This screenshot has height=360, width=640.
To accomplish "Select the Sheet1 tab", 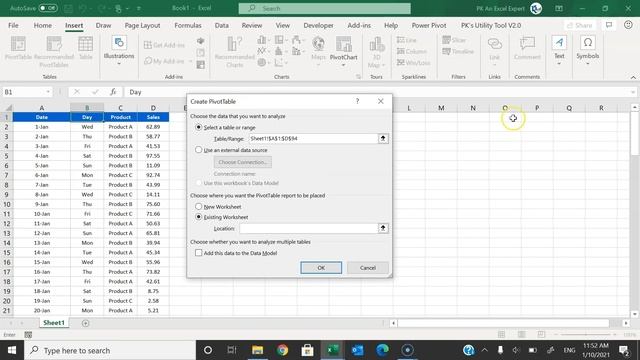I will [54, 322].
